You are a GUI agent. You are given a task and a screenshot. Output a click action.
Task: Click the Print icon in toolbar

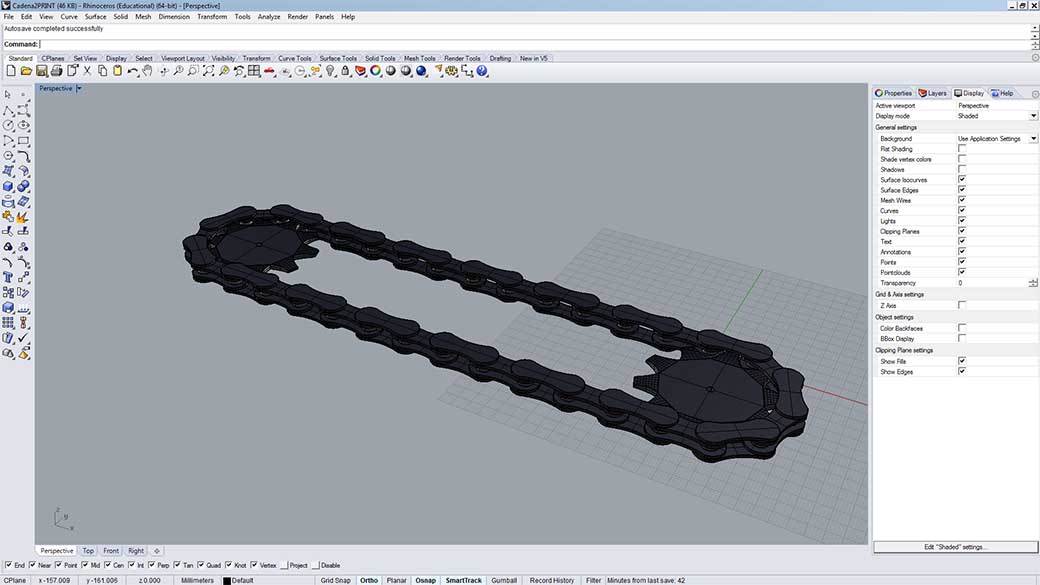point(56,71)
